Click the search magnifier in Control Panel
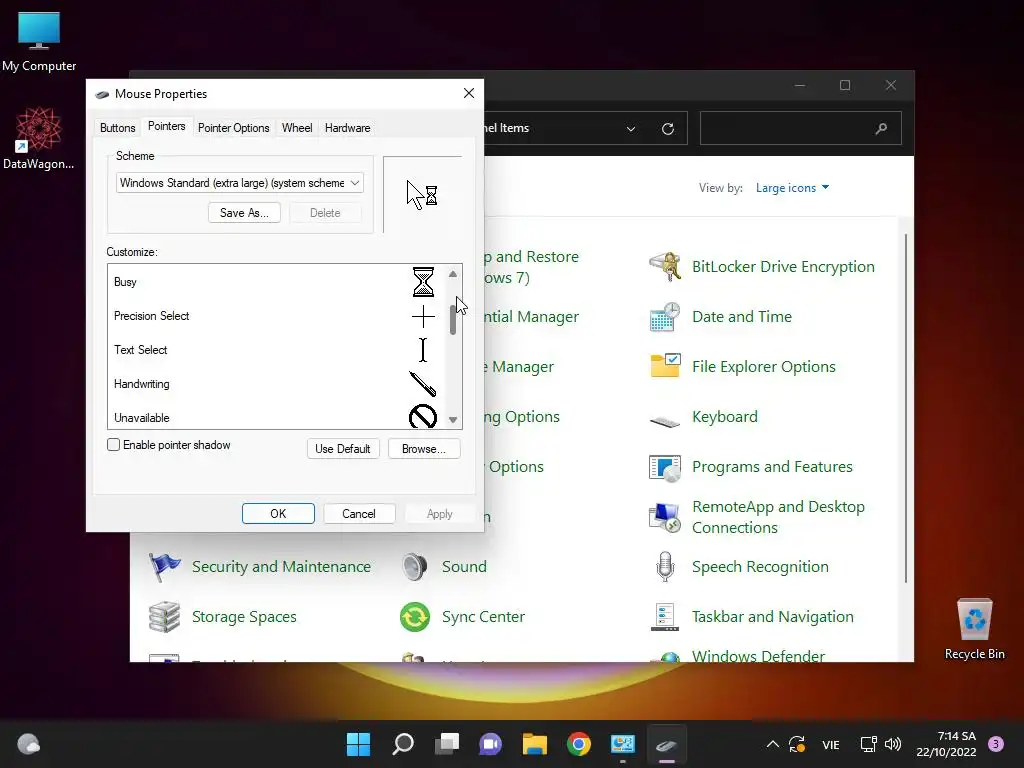This screenshot has height=768, width=1024. [x=881, y=129]
